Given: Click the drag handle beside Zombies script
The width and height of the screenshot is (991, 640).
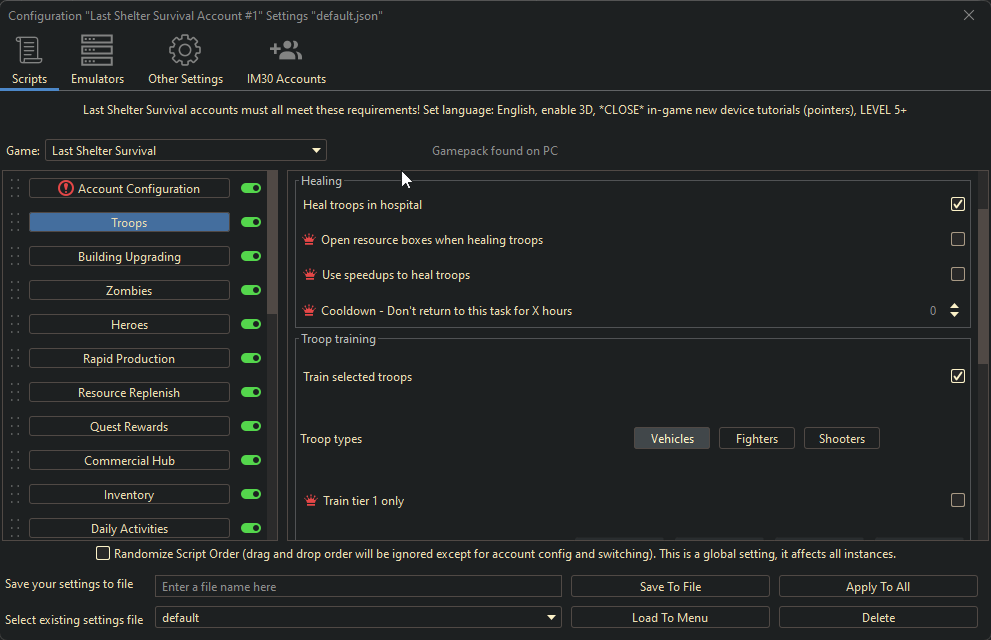Looking at the screenshot, I should click(x=14, y=290).
